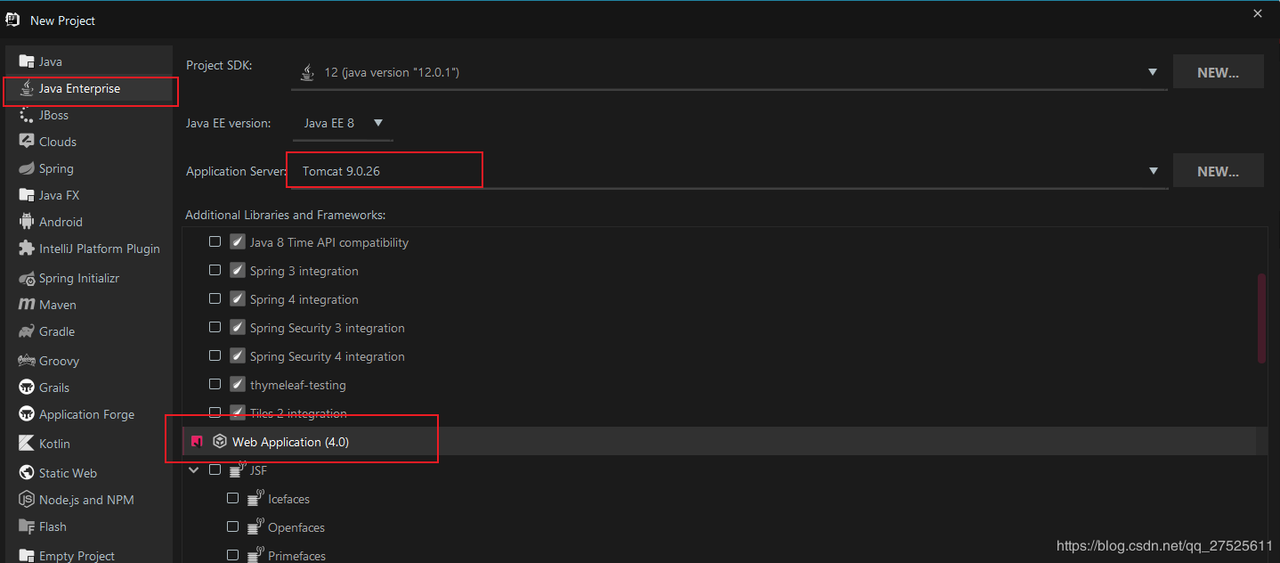Choose the Kotlin icon in sidebar
1280x563 pixels.
27,443
